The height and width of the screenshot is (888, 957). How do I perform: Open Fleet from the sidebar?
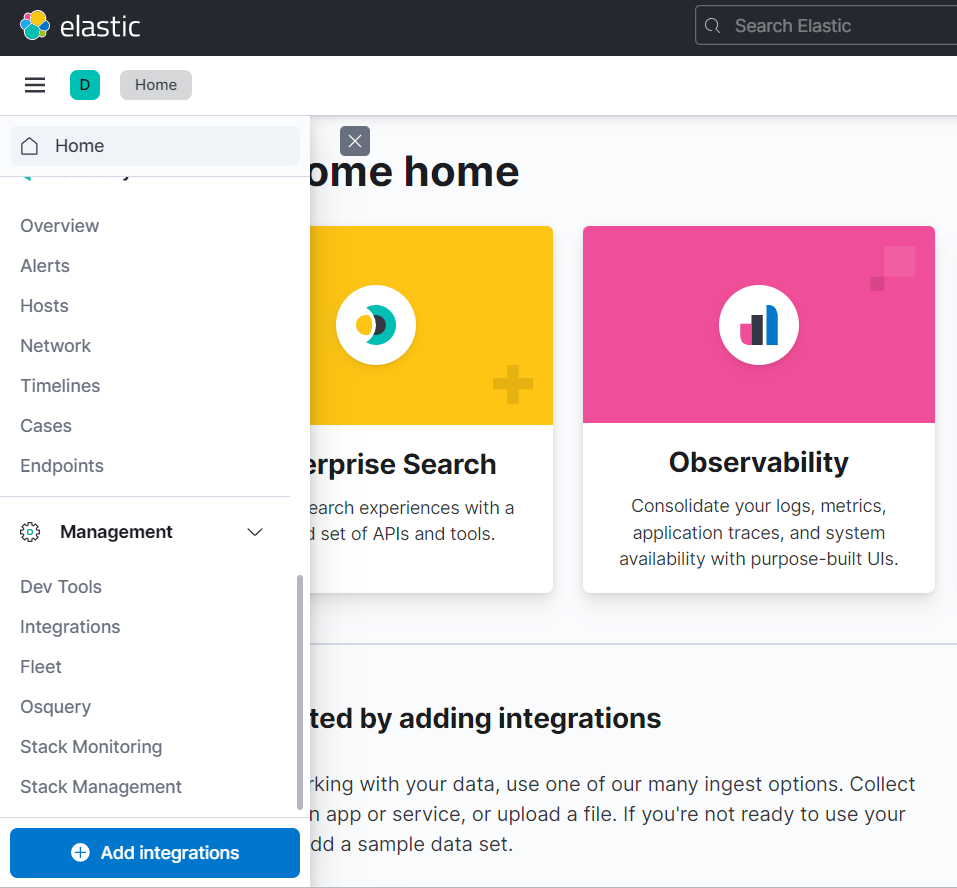(40, 667)
